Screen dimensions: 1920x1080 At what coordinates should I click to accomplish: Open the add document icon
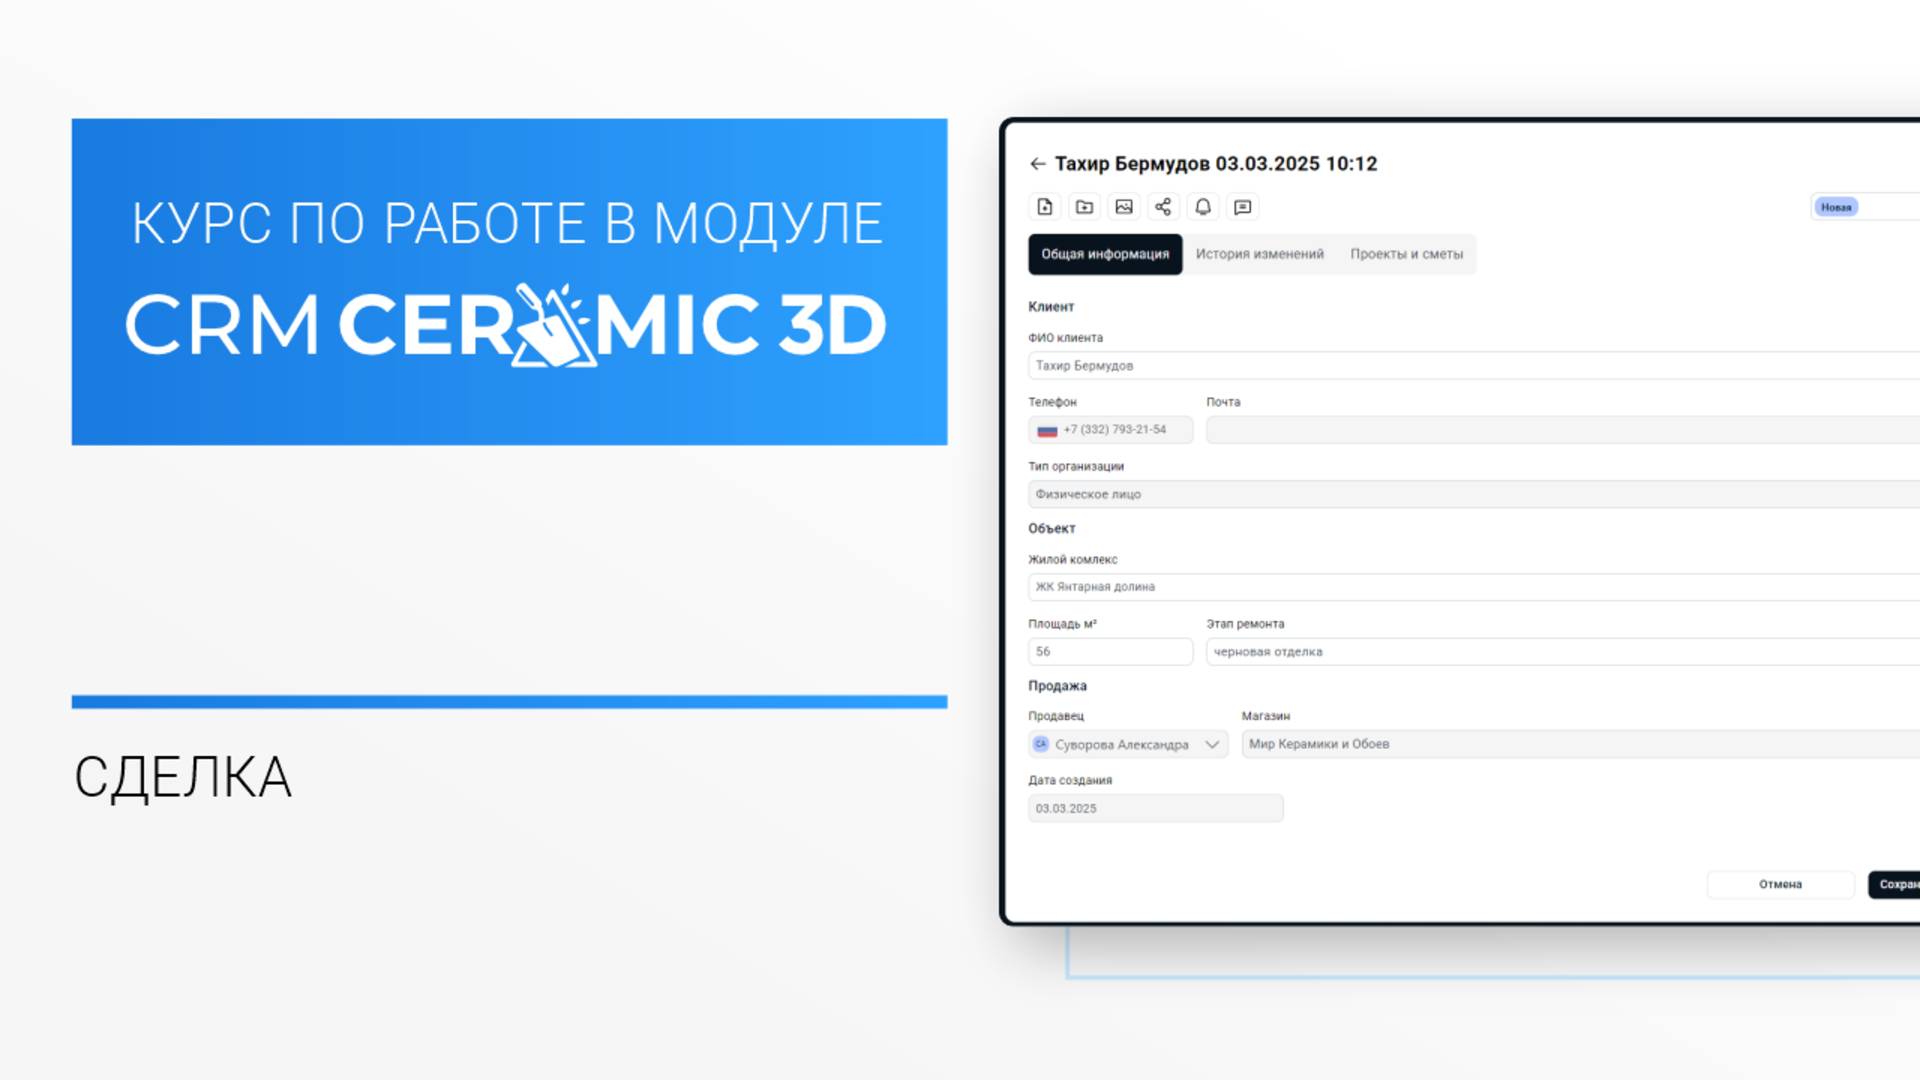point(1045,207)
